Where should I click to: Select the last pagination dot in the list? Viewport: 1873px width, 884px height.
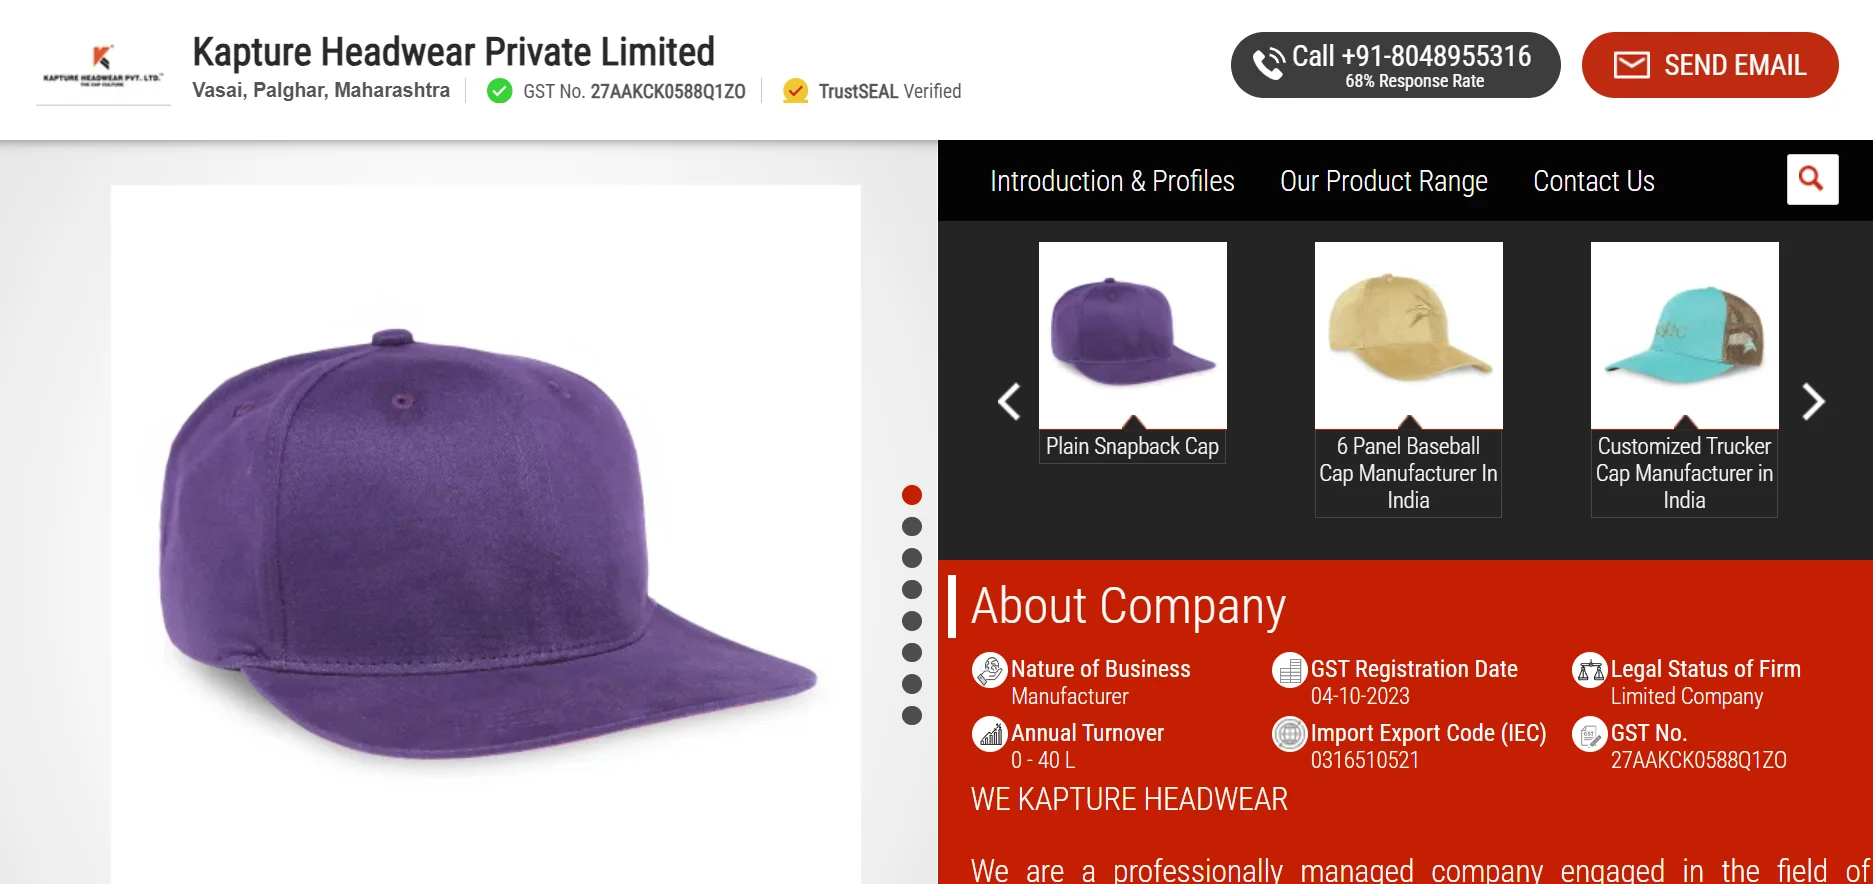pos(911,714)
